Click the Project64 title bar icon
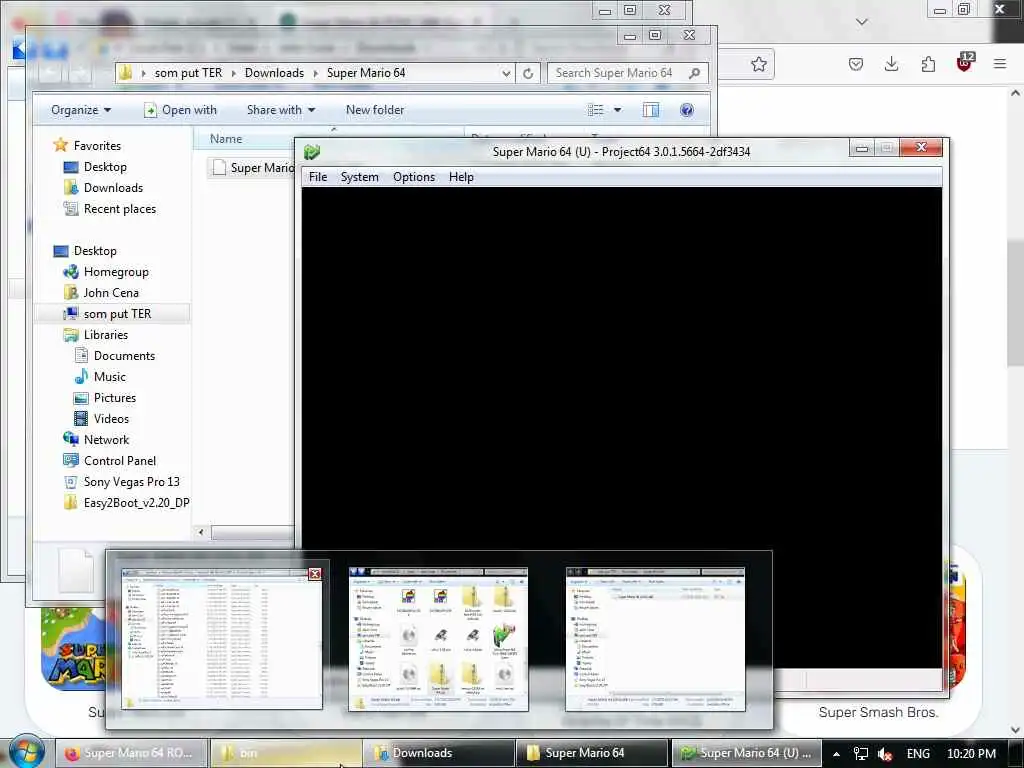The image size is (1024, 768). point(312,152)
